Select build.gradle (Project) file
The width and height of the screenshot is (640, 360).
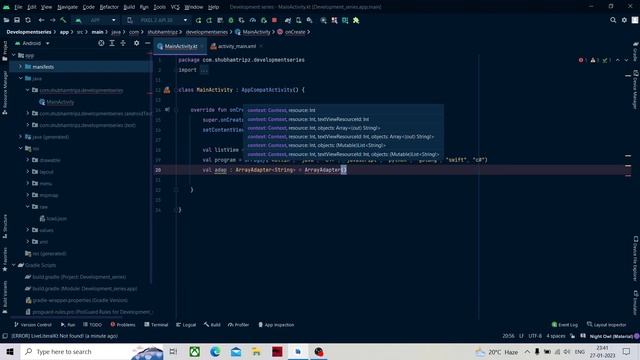(76, 277)
